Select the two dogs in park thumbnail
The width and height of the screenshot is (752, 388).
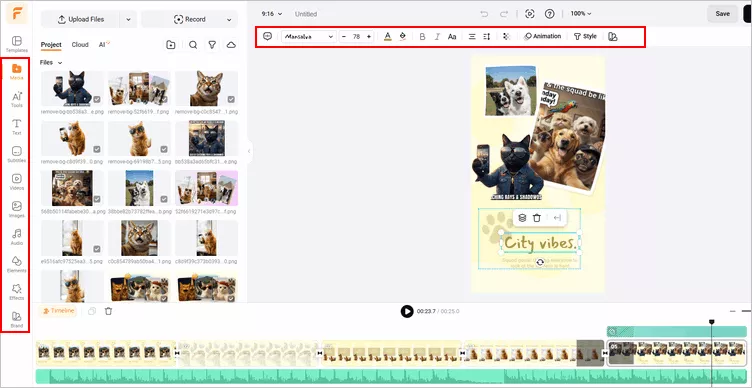[139, 188]
